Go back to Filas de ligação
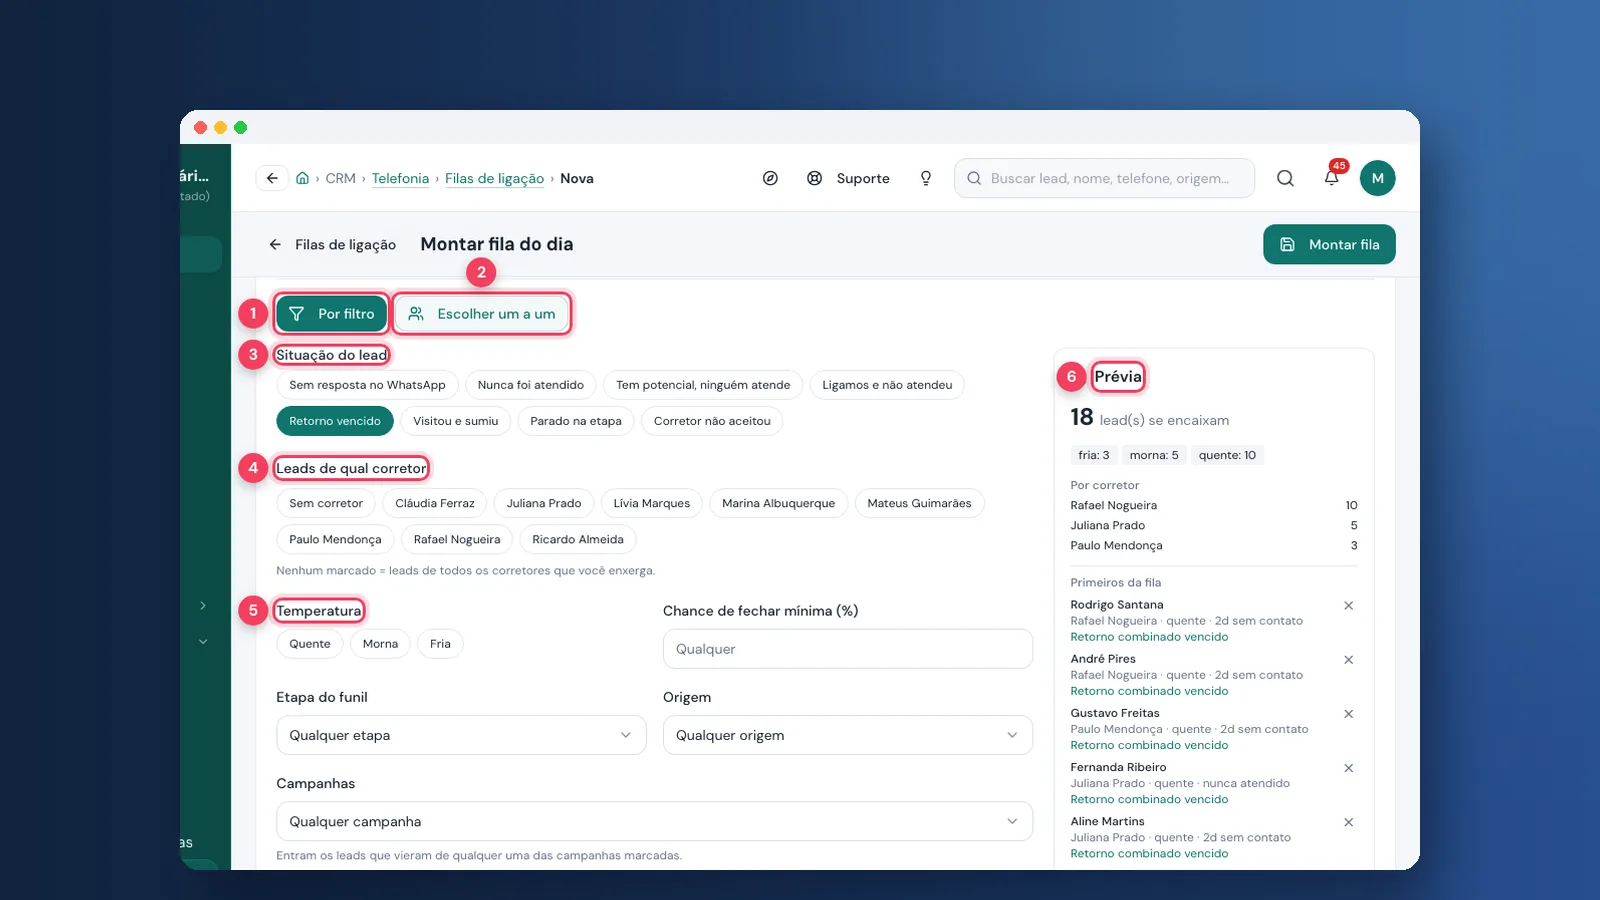Image resolution: width=1600 pixels, height=900 pixels. click(332, 244)
